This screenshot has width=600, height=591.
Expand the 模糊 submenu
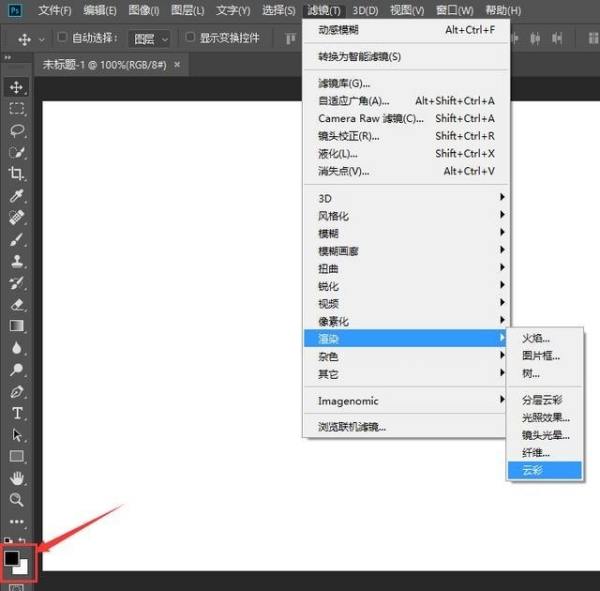pyautogui.click(x=405, y=233)
